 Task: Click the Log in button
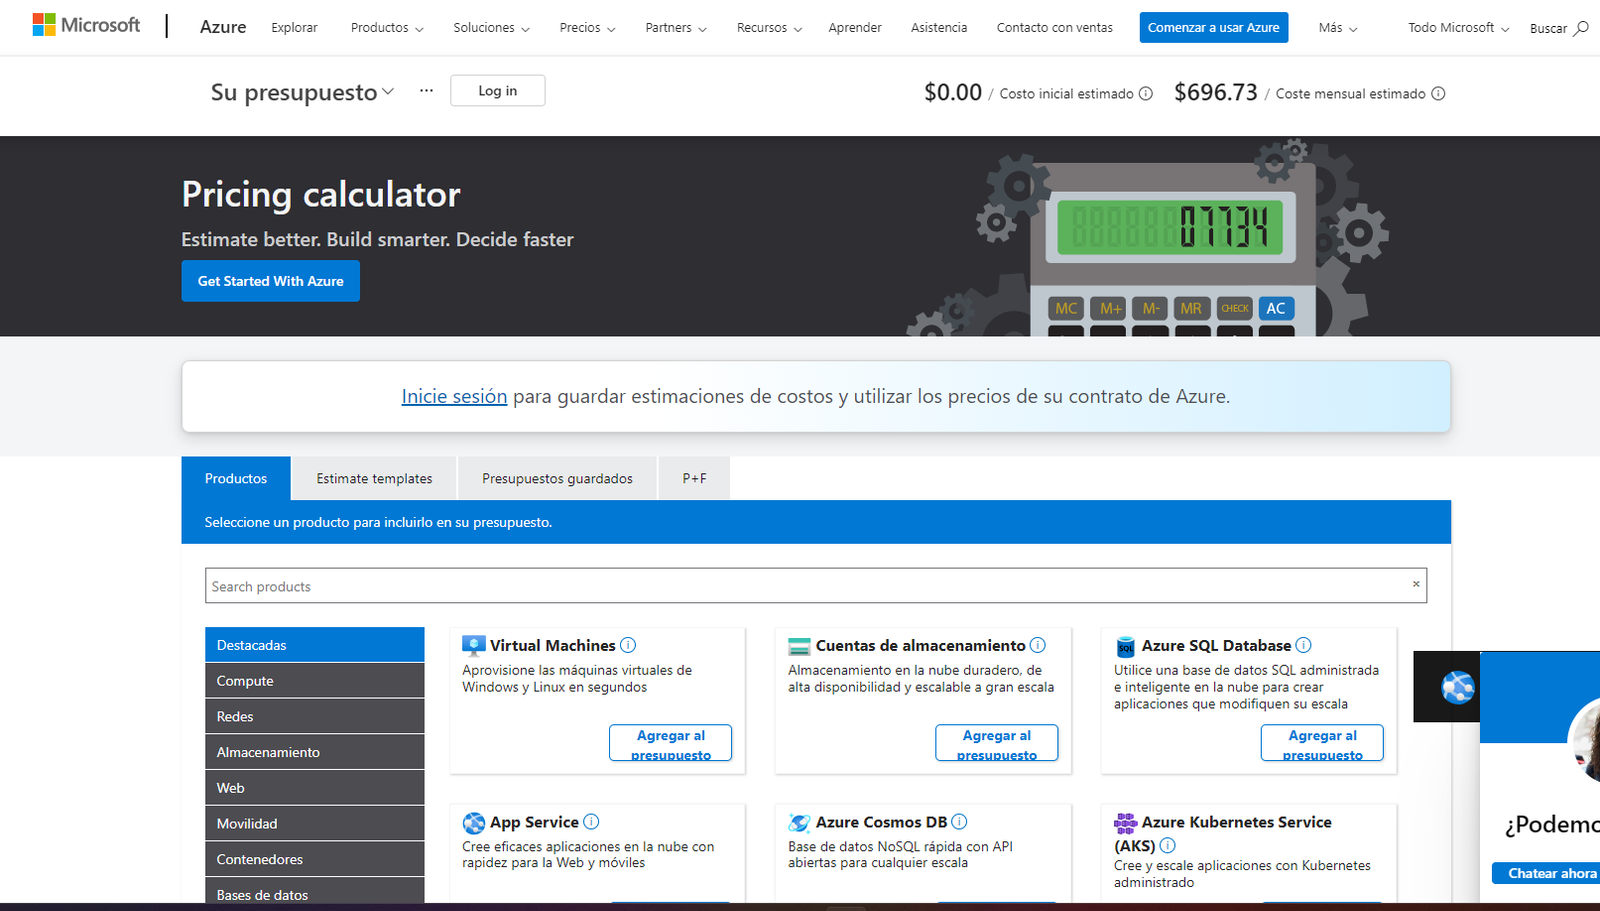click(497, 91)
